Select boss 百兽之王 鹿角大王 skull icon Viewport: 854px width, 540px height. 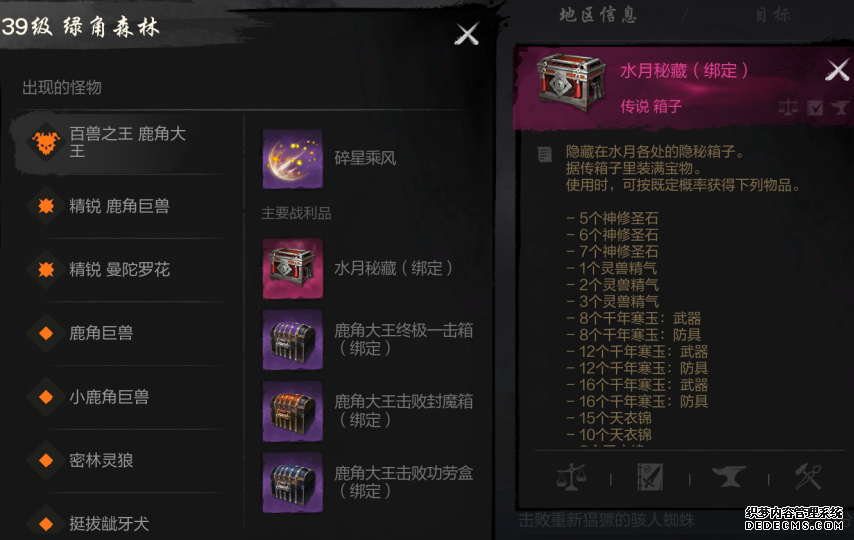(x=46, y=143)
